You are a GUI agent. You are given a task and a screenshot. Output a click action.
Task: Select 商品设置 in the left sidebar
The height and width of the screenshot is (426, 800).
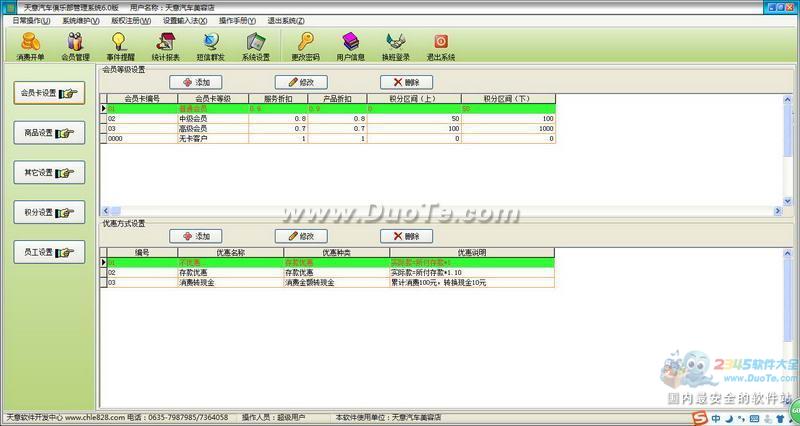point(49,132)
